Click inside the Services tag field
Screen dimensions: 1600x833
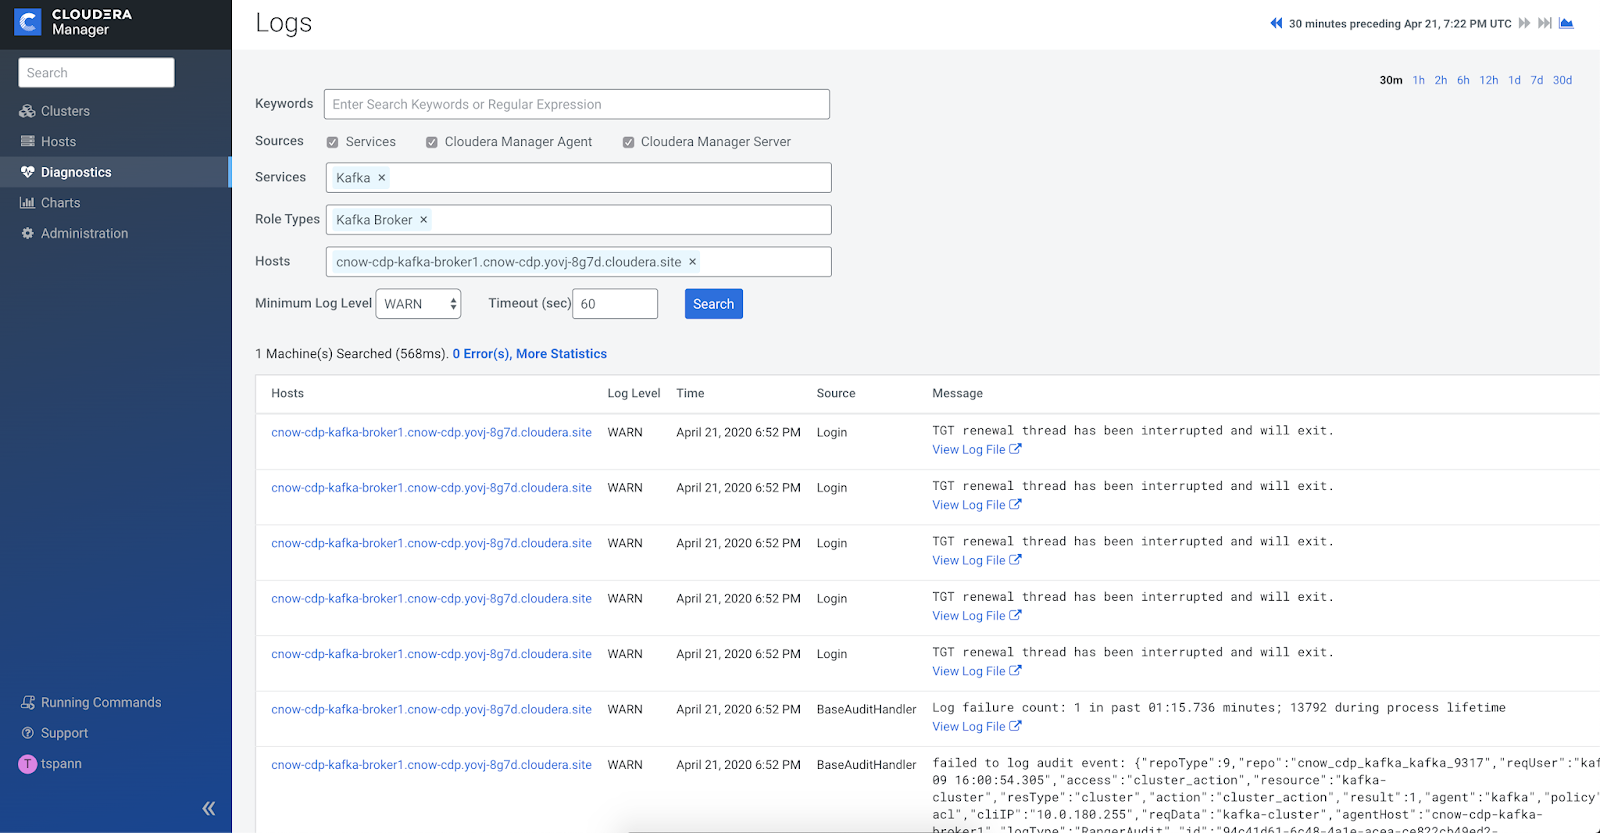579,178
